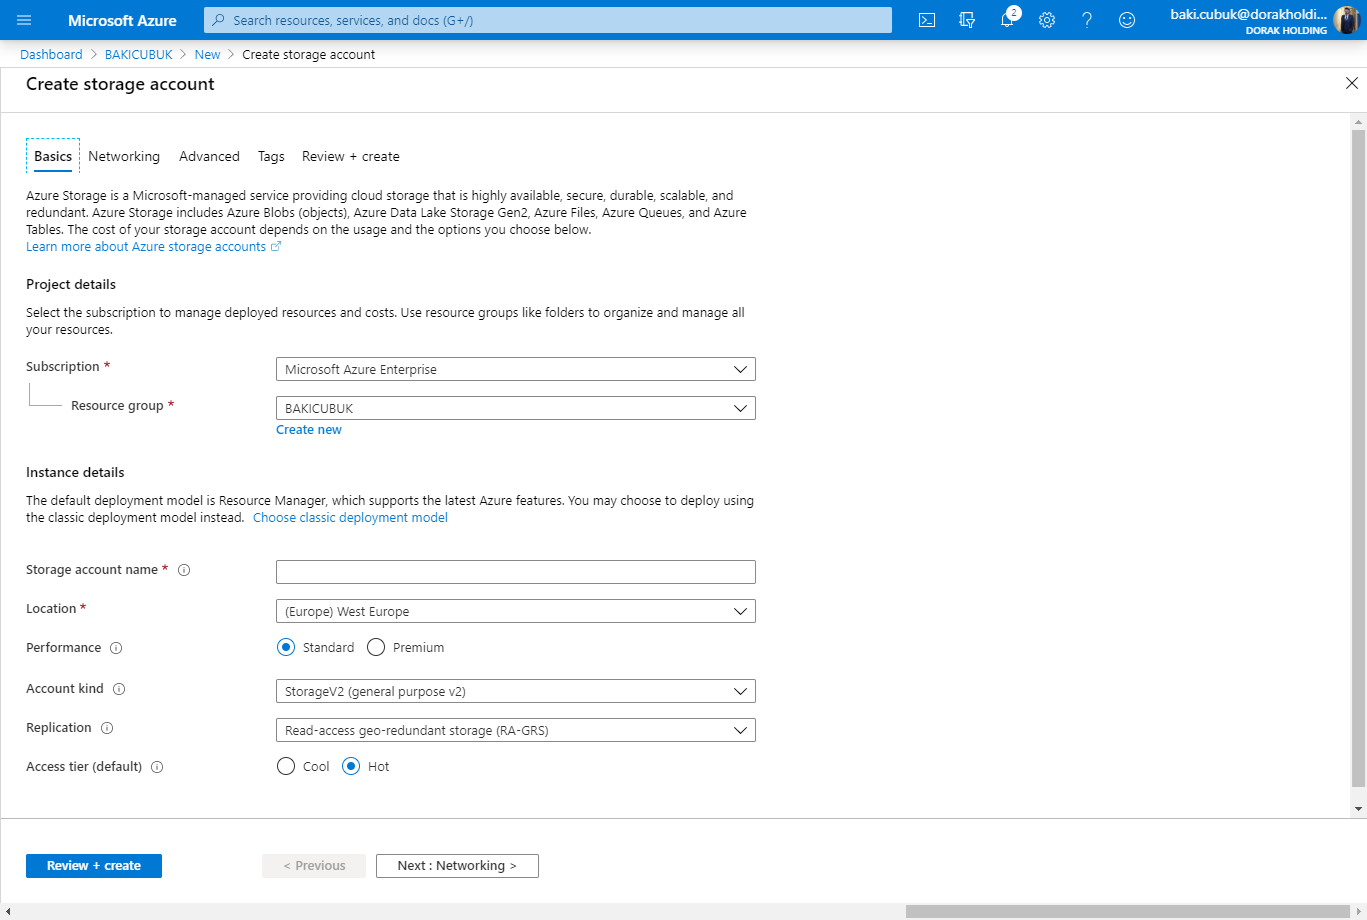The height and width of the screenshot is (920, 1367).
Task: Click the search magnifier icon
Action: tap(219, 20)
